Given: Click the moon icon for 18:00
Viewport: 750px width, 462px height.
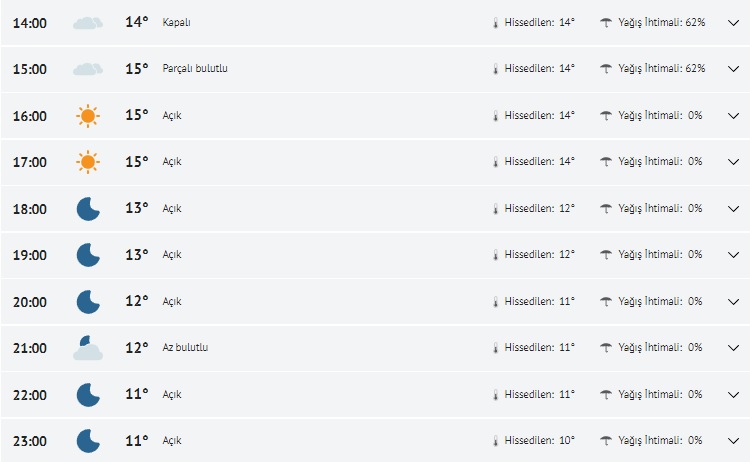Looking at the screenshot, I should pyautogui.click(x=88, y=208).
